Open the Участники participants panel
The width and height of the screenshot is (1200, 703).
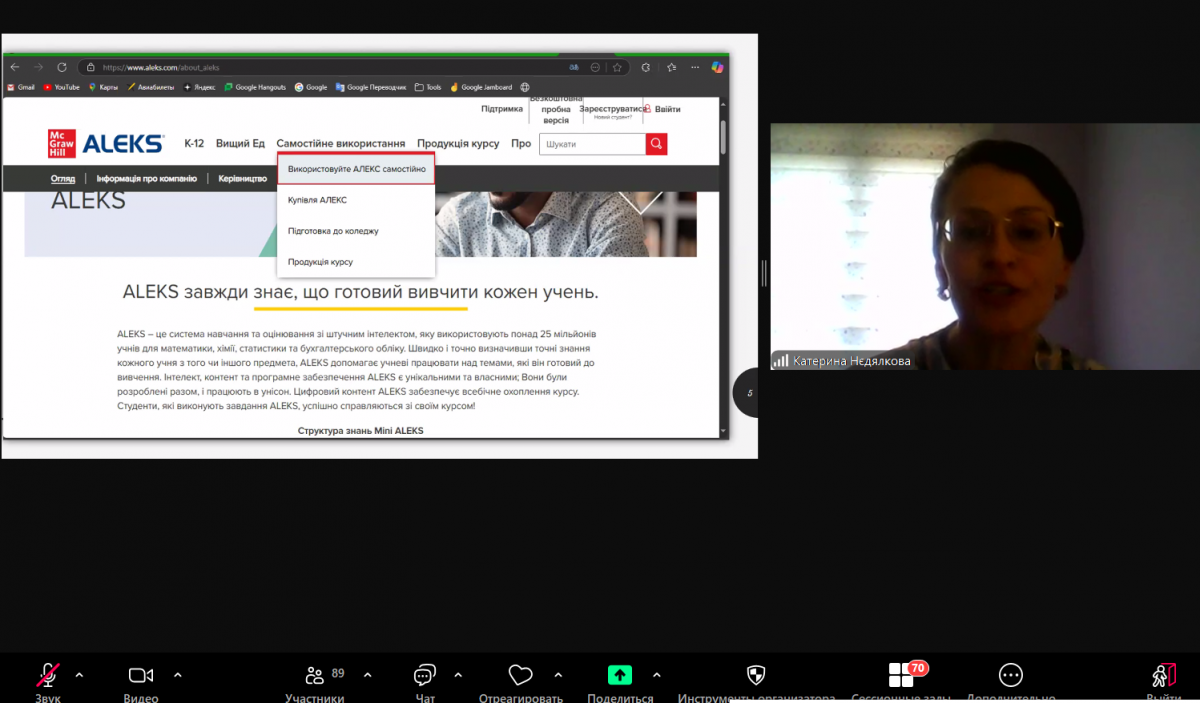pyautogui.click(x=315, y=675)
